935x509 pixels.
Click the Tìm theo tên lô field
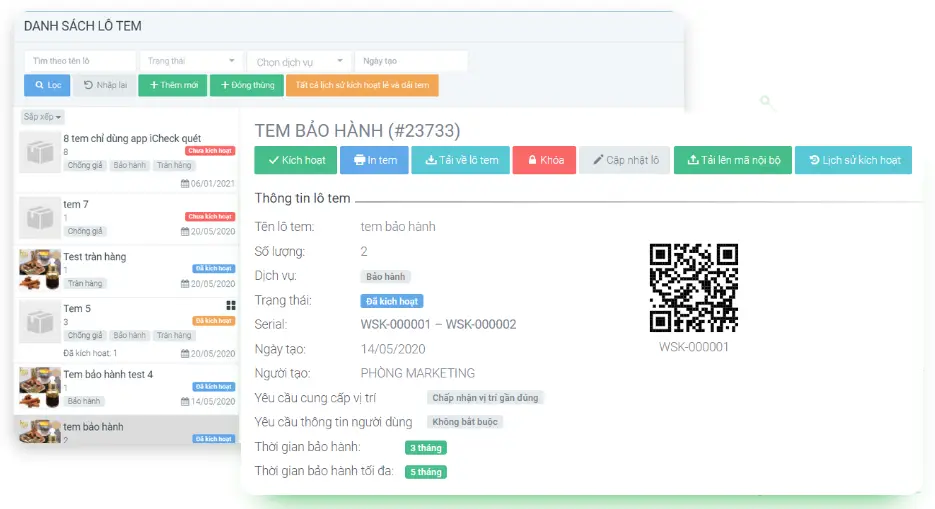click(x=80, y=62)
